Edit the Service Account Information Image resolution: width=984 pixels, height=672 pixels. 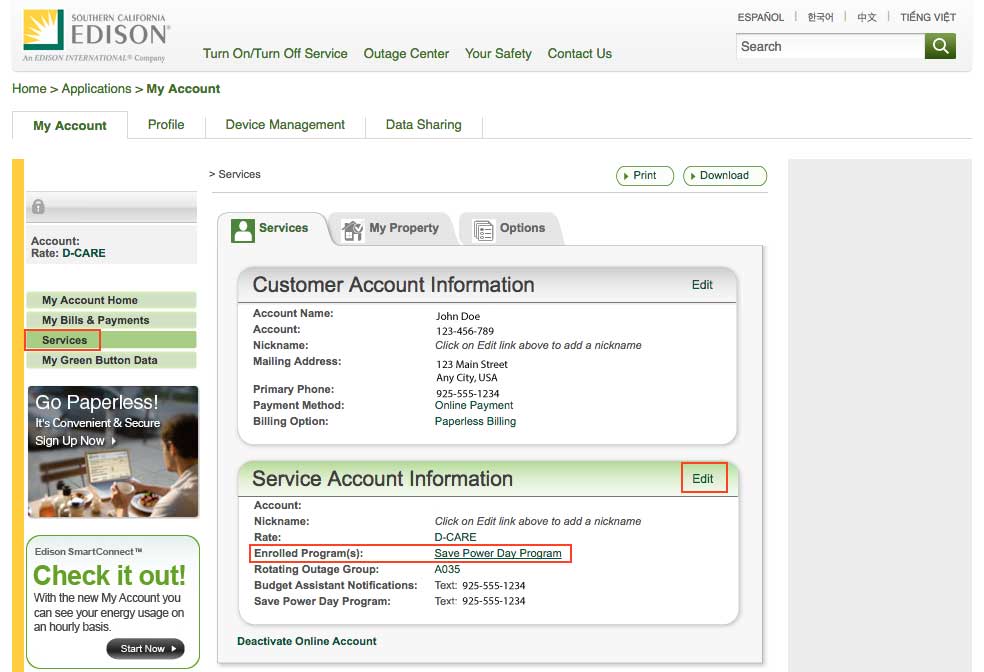pos(703,479)
